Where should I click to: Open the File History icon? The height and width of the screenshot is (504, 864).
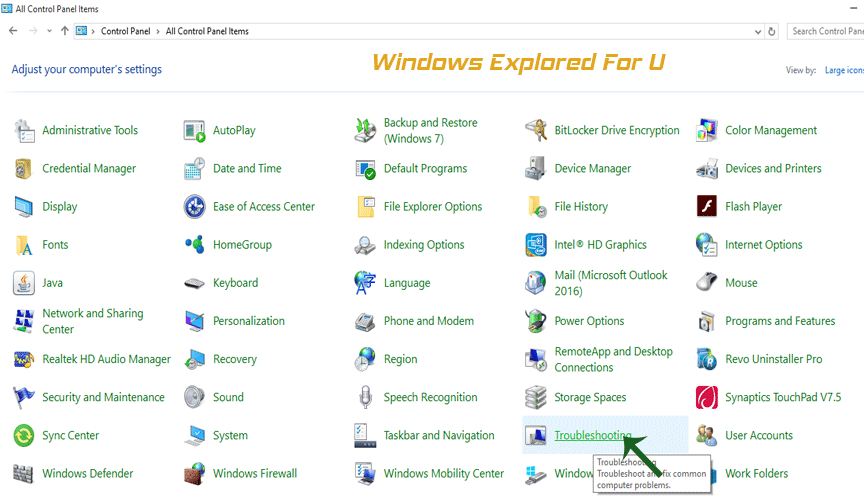tap(537, 207)
